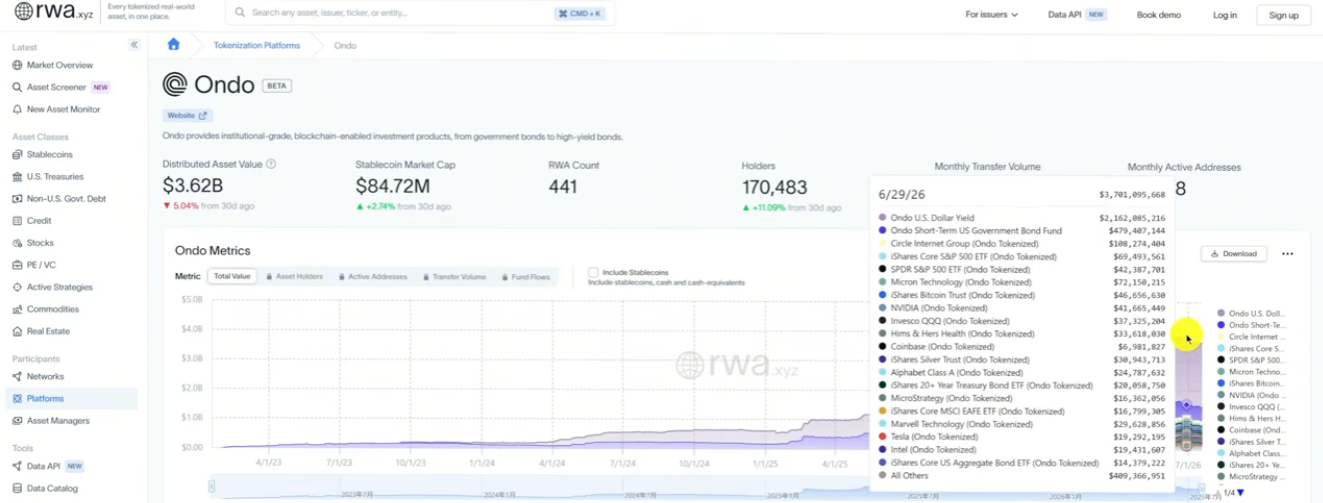The width and height of the screenshot is (1323, 503).
Task: Toggle iShares Bitcoin legend entry
Action: (1251, 383)
